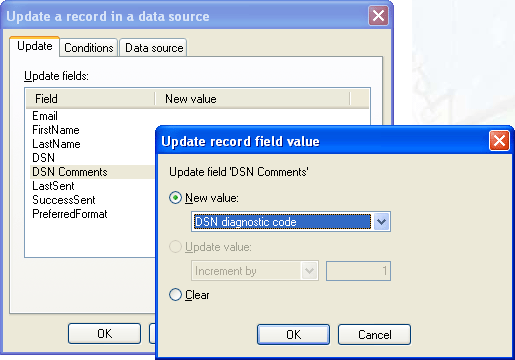Screen dimensions: 515x360
Task: Click the Field column header
Action: (x=90, y=99)
